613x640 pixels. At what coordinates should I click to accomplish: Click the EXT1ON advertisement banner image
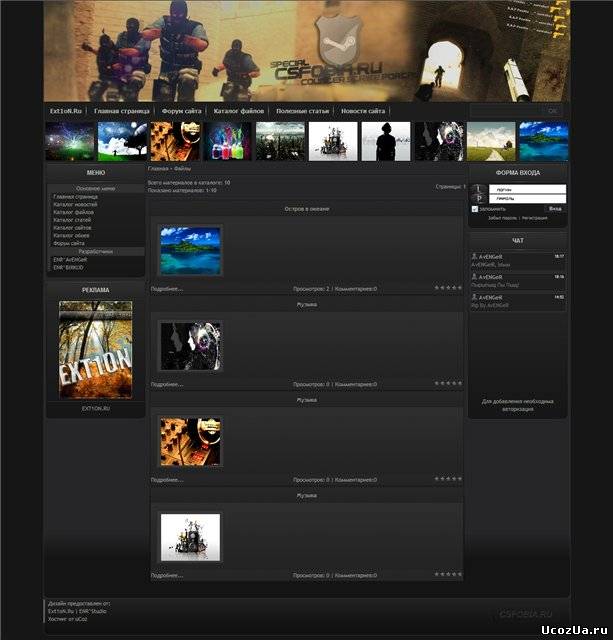tap(95, 350)
